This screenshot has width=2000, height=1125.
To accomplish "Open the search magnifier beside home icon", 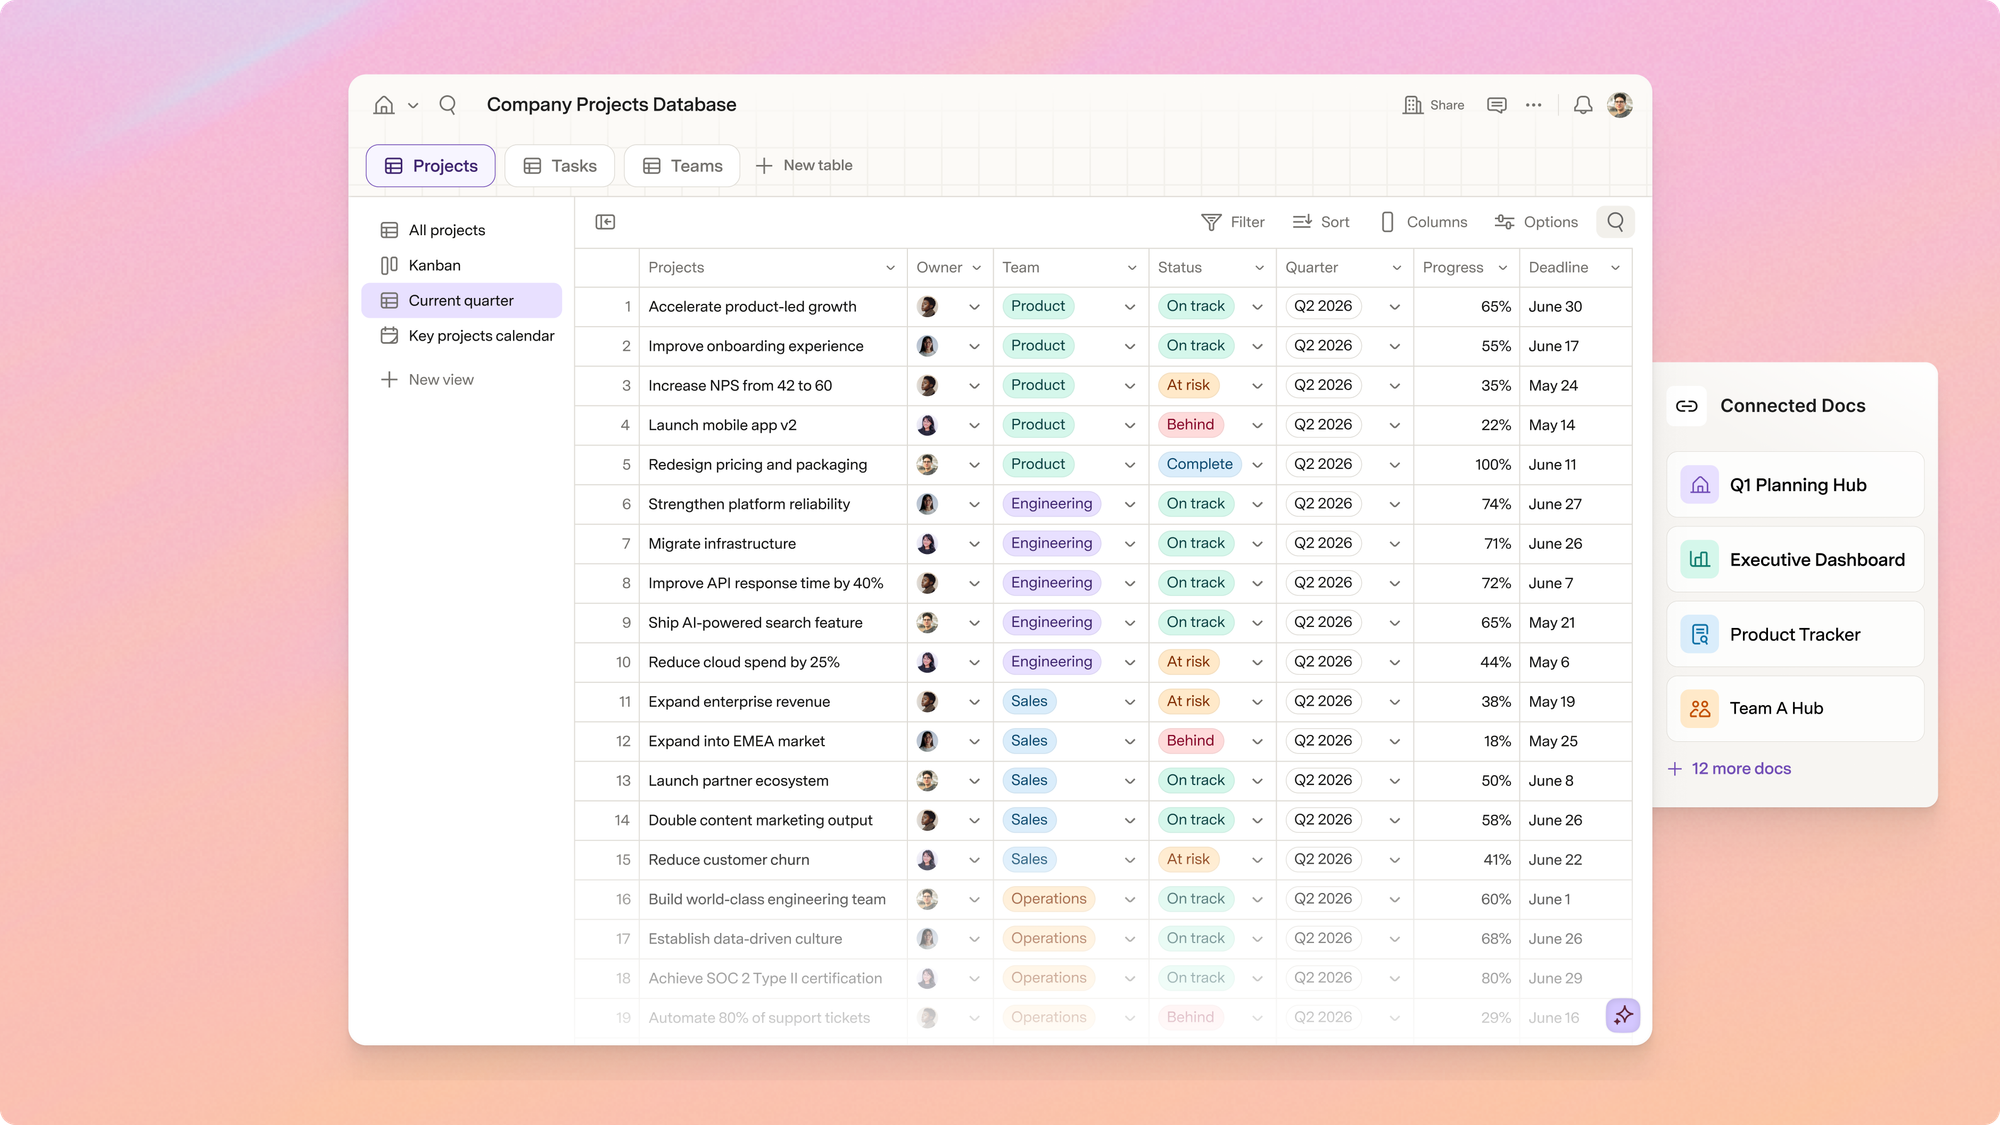I will click(448, 105).
